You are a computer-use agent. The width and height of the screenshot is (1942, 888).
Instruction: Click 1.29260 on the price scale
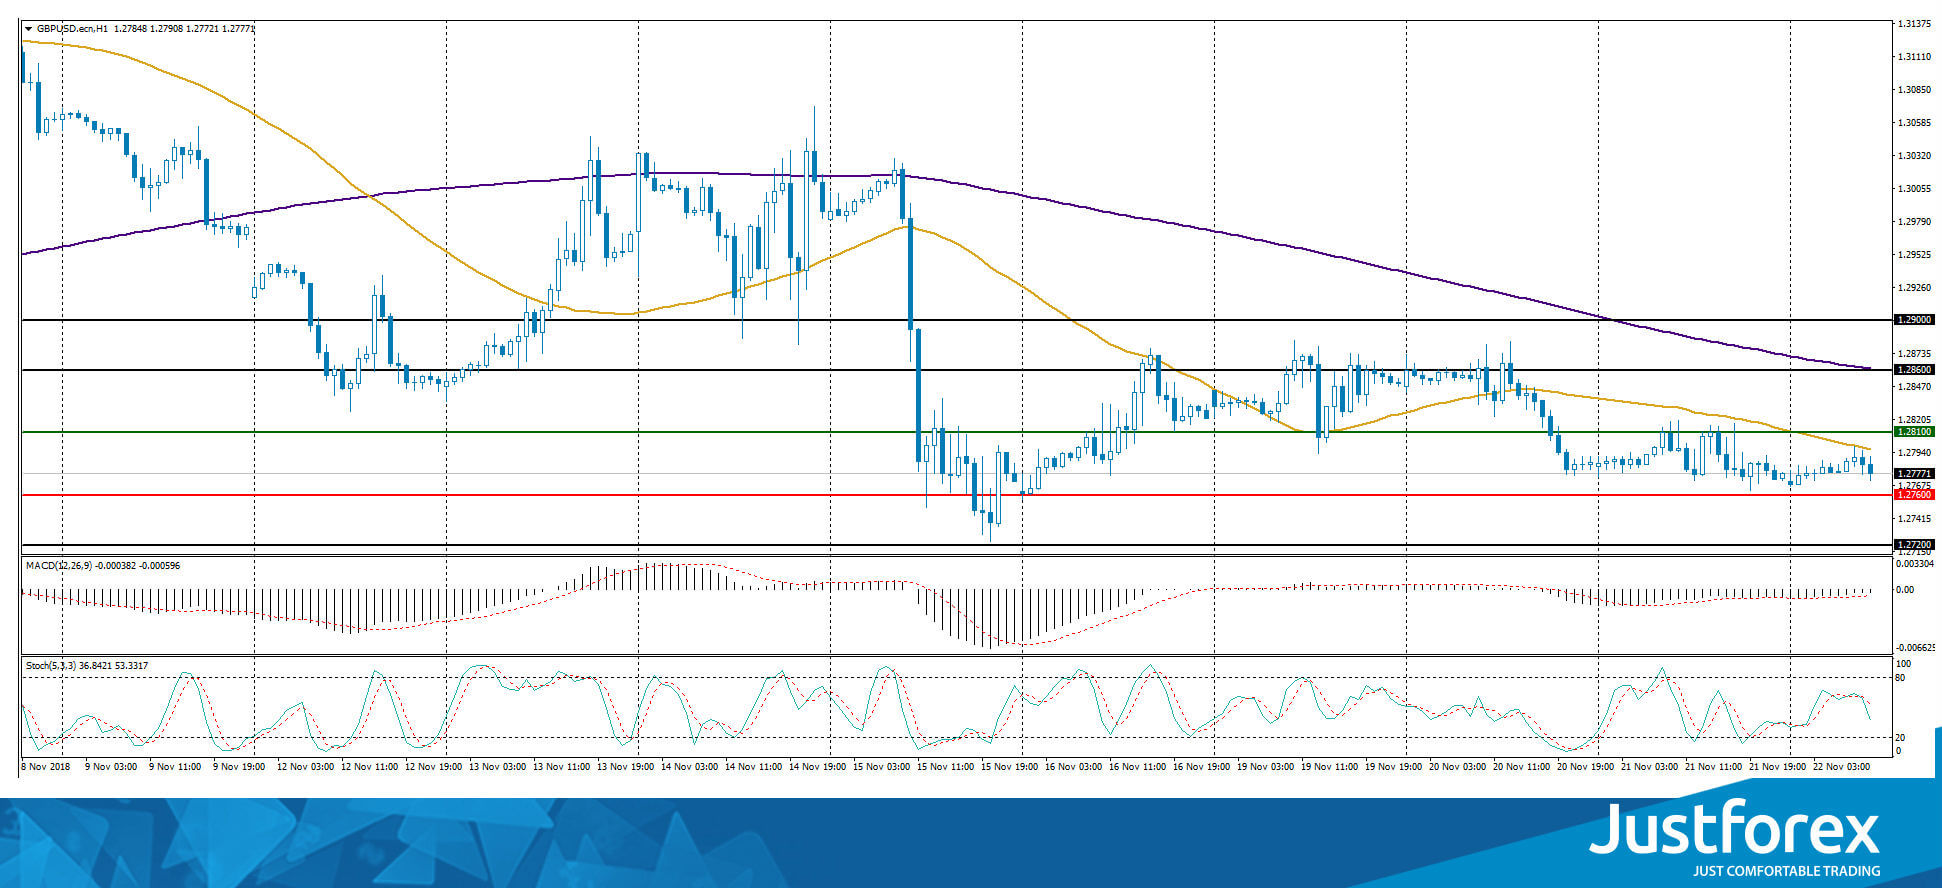coord(1915,288)
